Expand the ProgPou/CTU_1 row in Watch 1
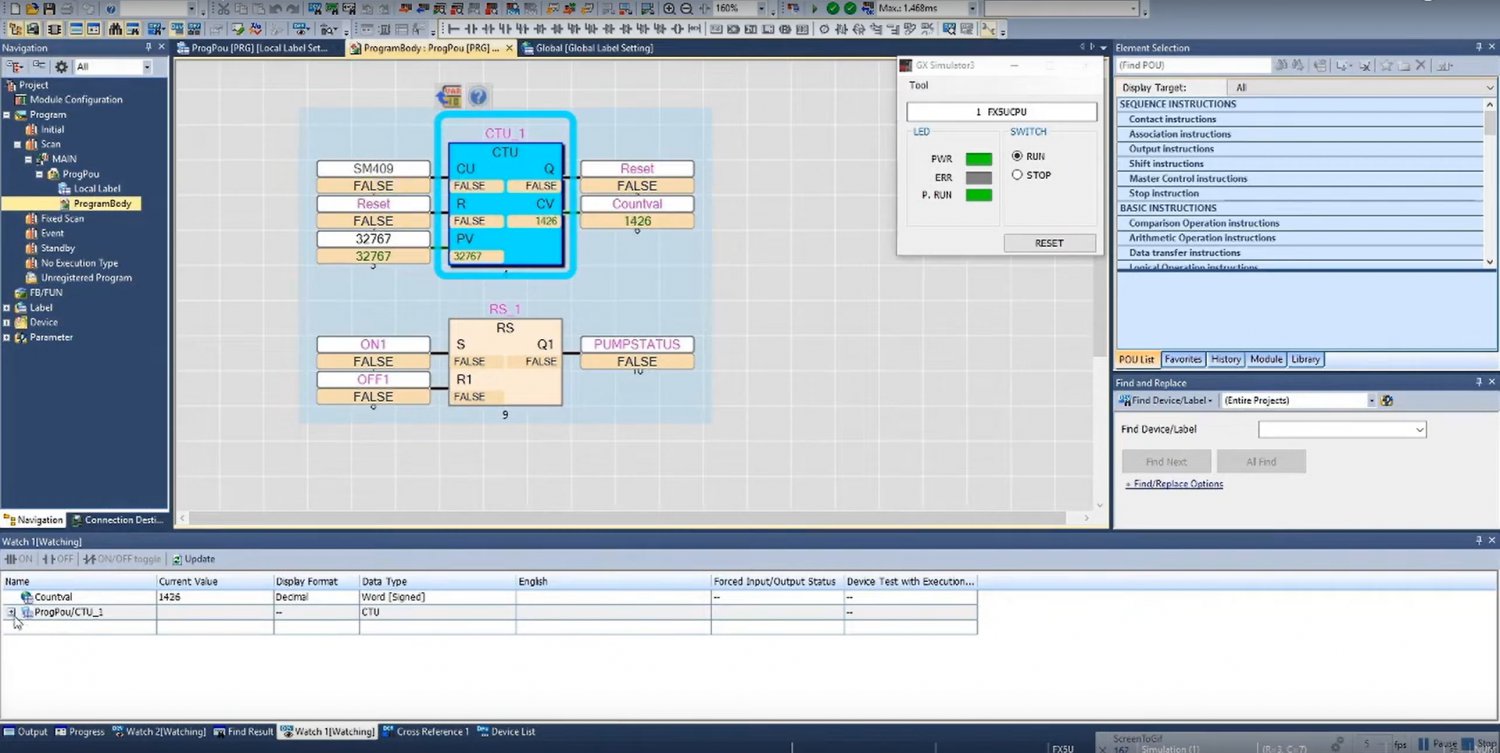This screenshot has height=753, width=1500. tap(10, 612)
